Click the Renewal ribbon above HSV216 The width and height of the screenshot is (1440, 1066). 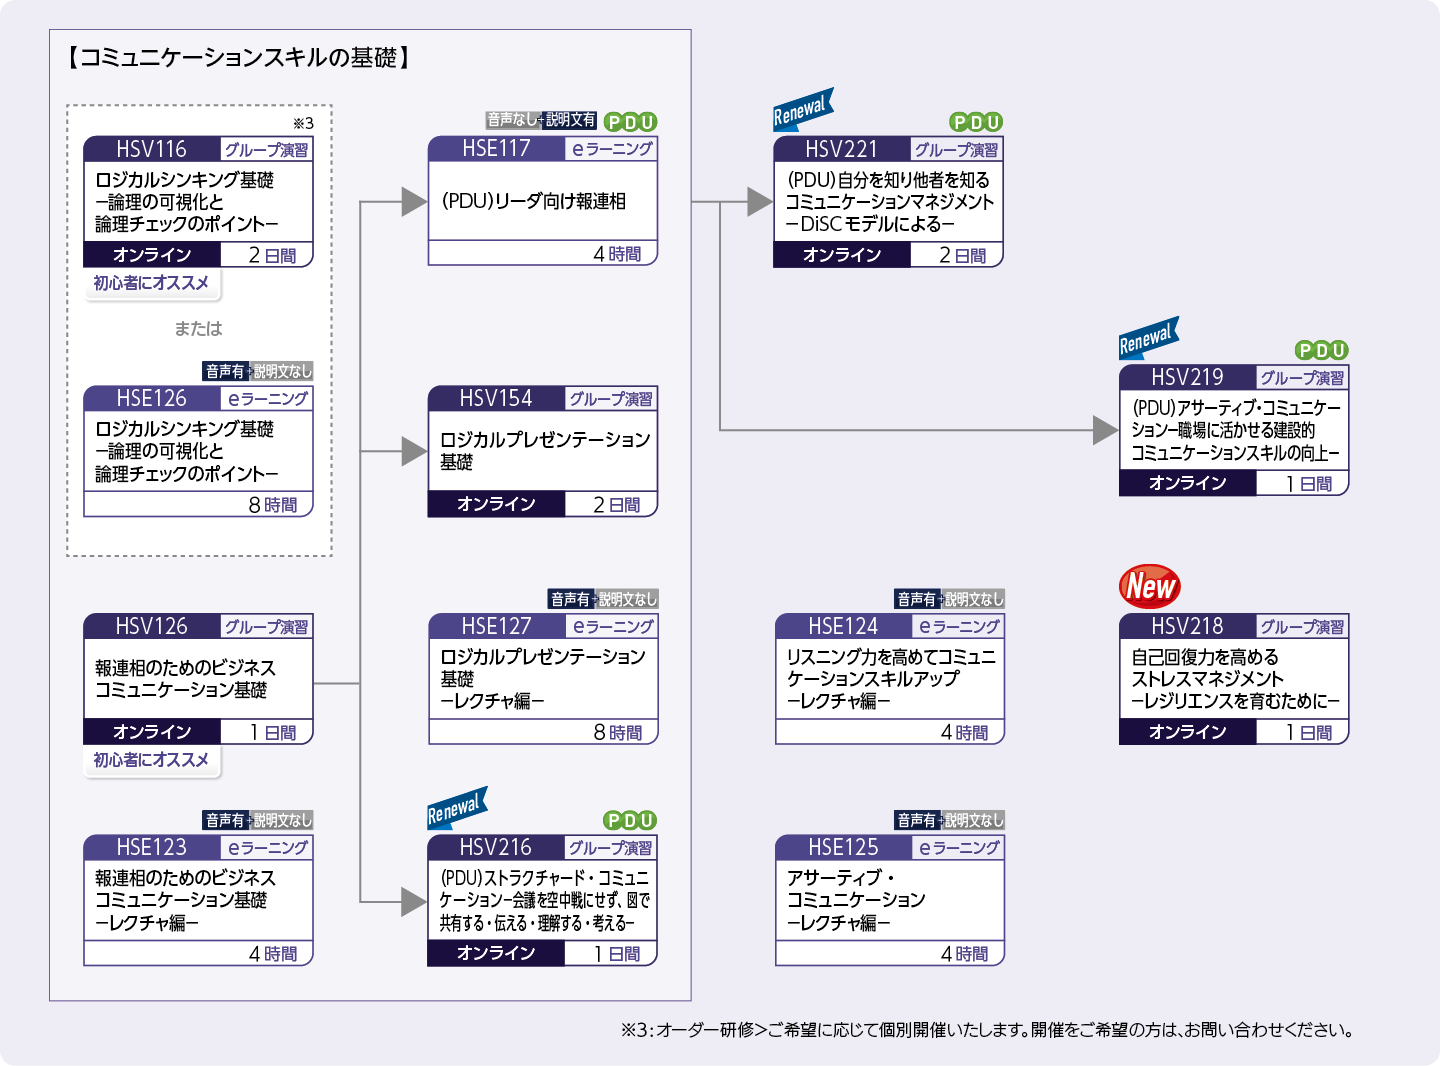(457, 808)
